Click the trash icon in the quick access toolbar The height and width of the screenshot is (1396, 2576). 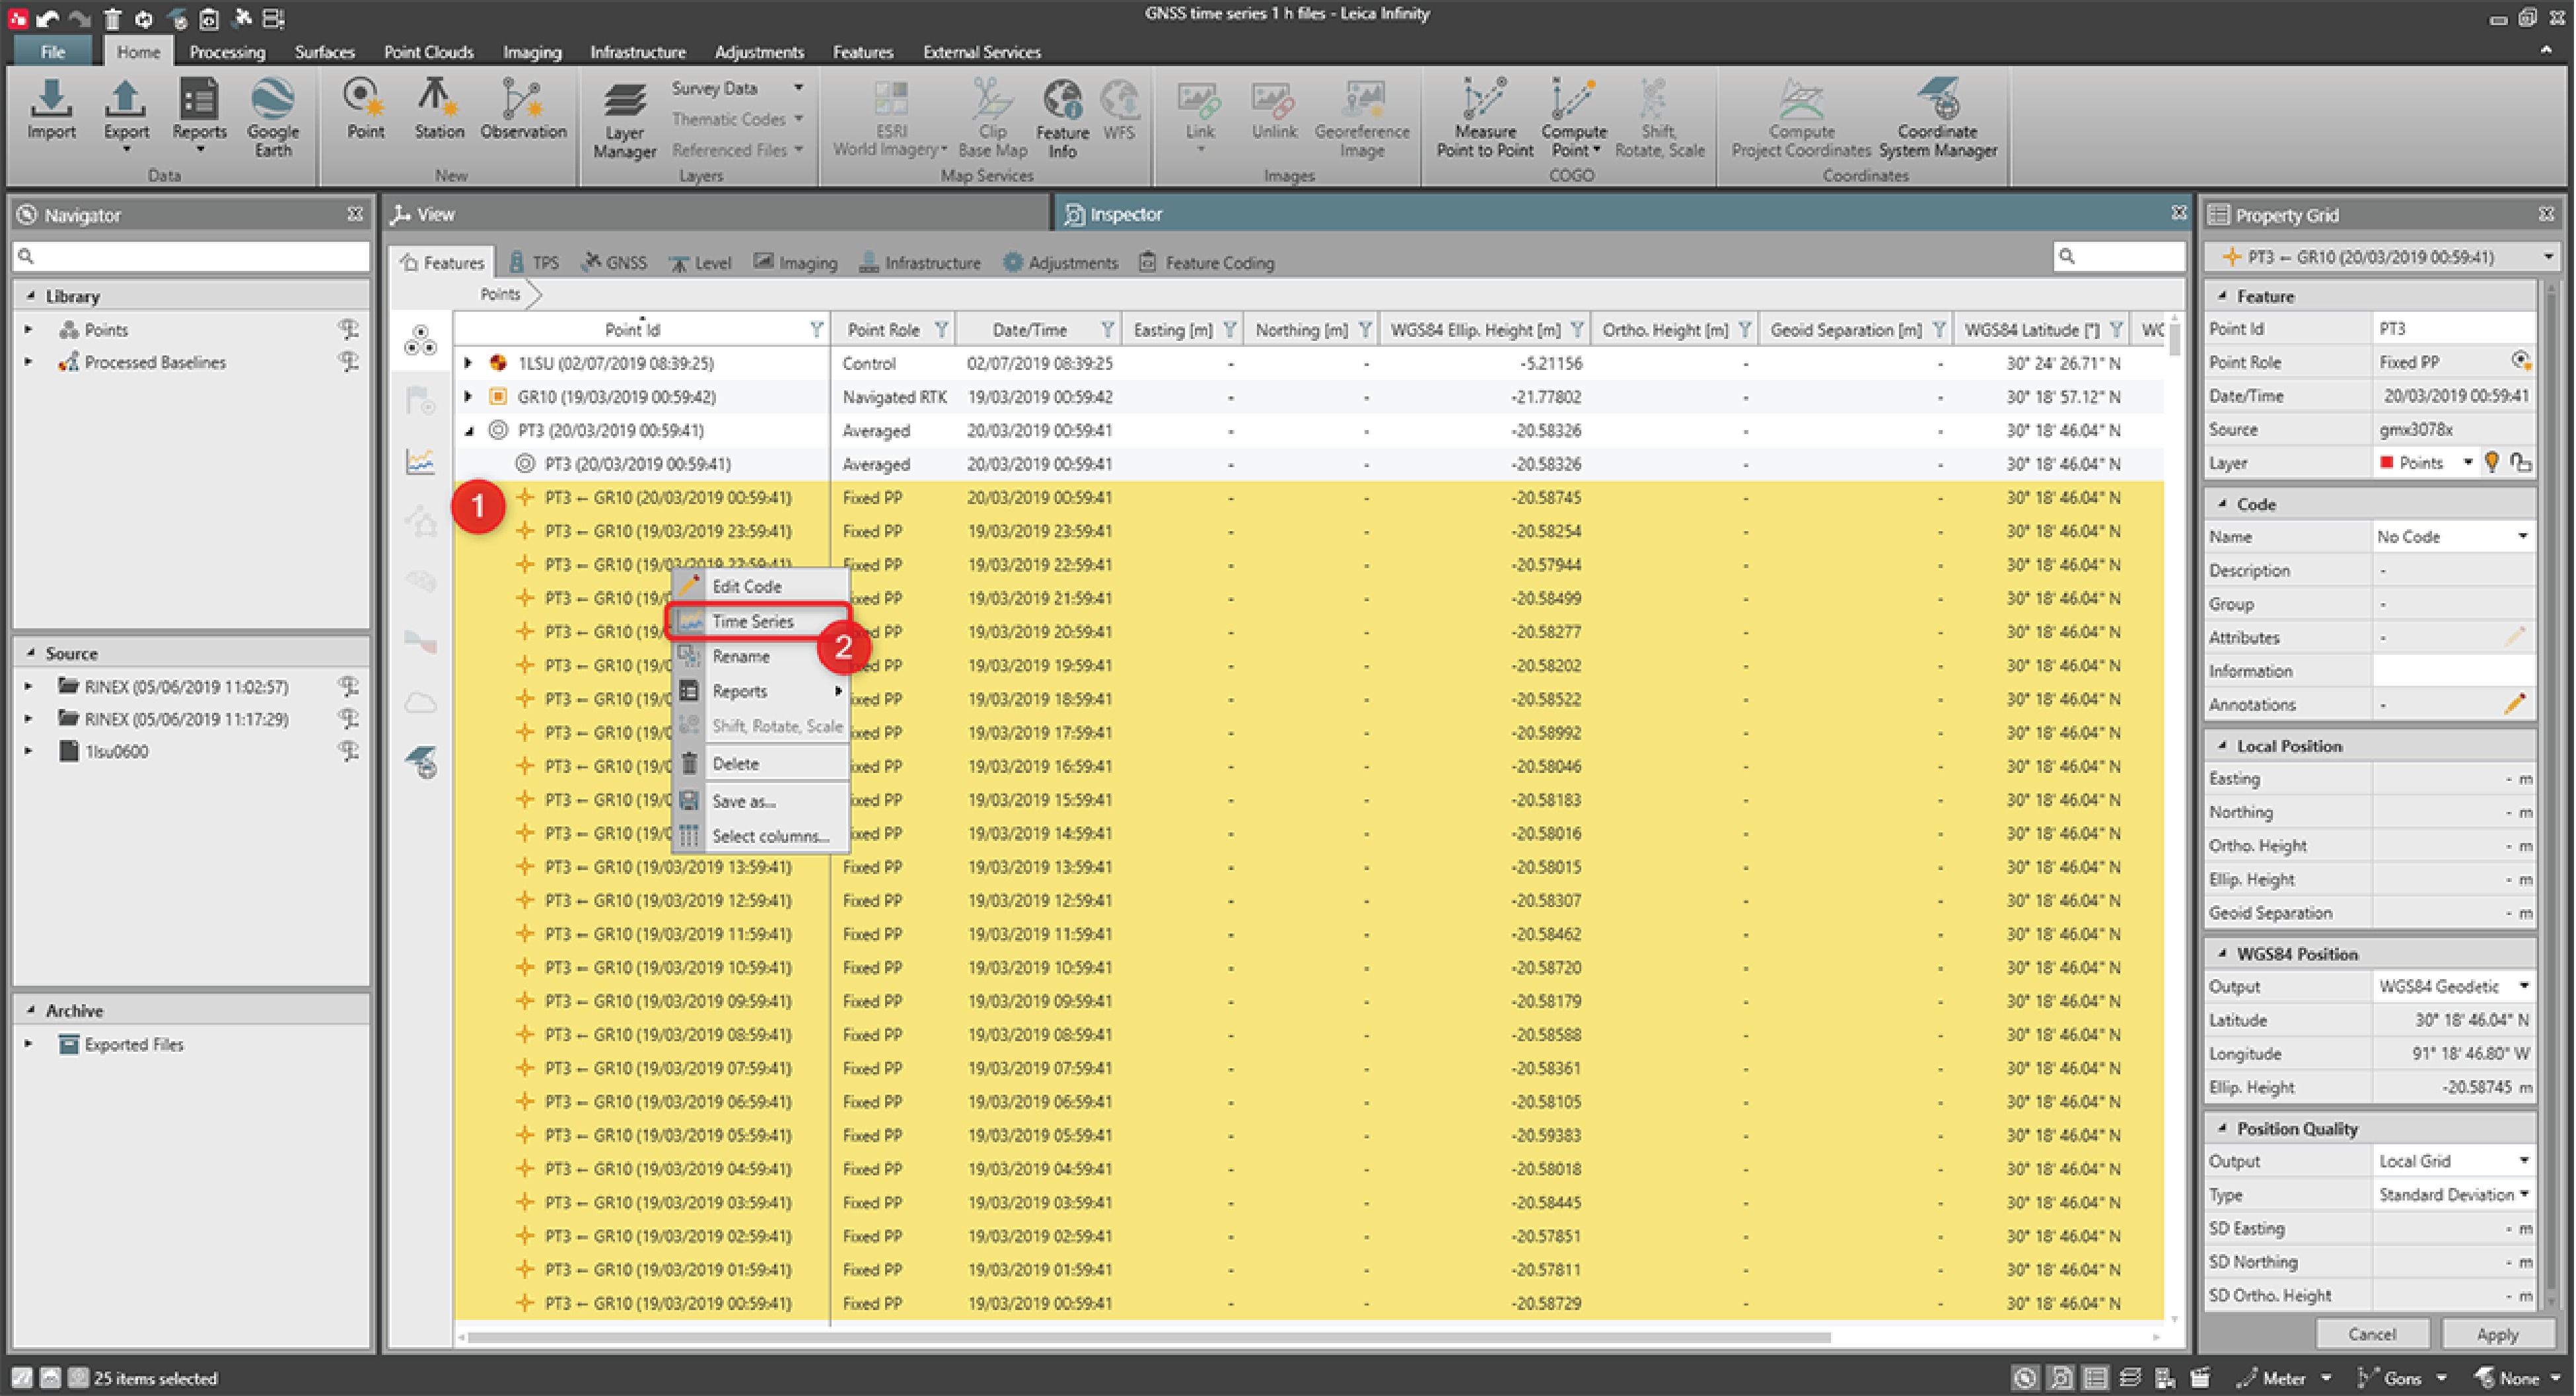click(112, 18)
